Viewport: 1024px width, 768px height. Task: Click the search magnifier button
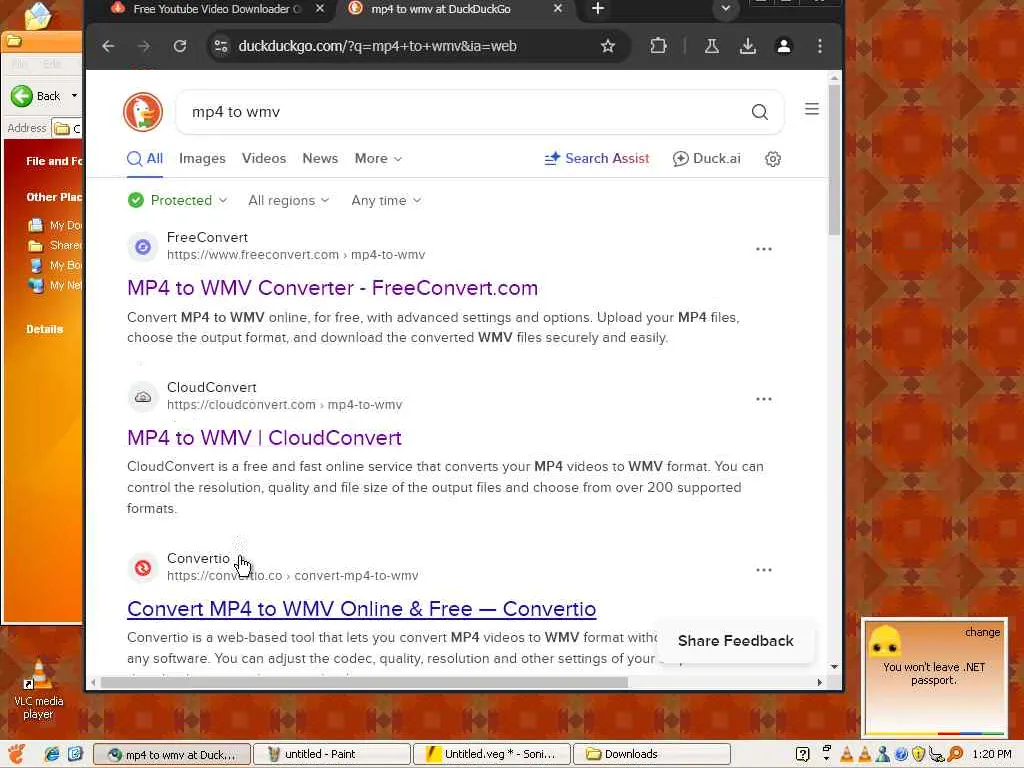tap(760, 112)
